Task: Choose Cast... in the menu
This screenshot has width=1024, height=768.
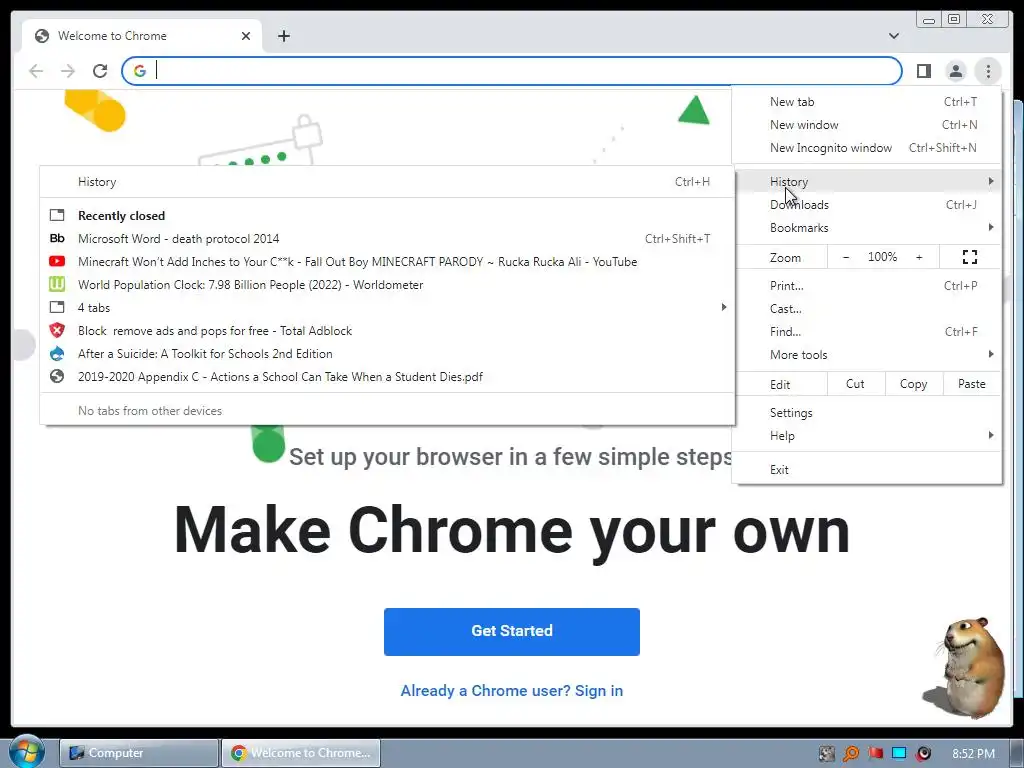Action: coord(867,308)
